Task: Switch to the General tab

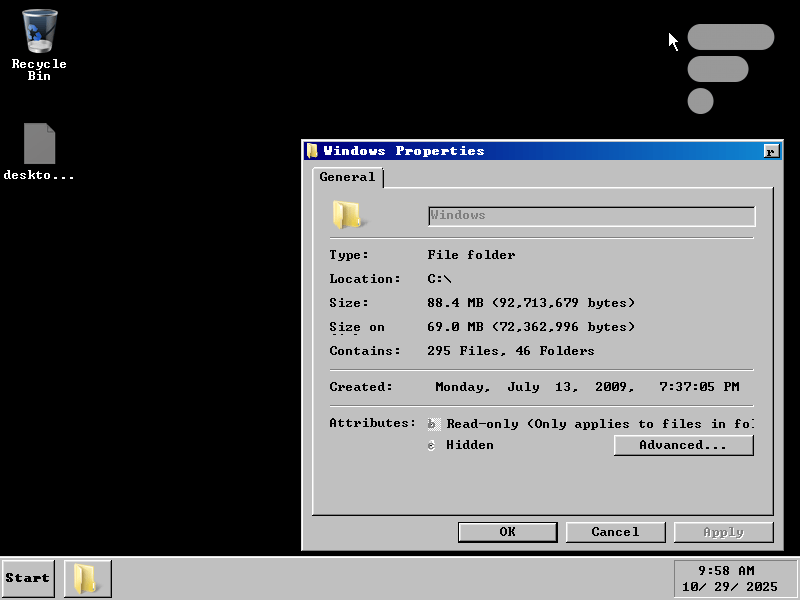Action: pos(347,177)
